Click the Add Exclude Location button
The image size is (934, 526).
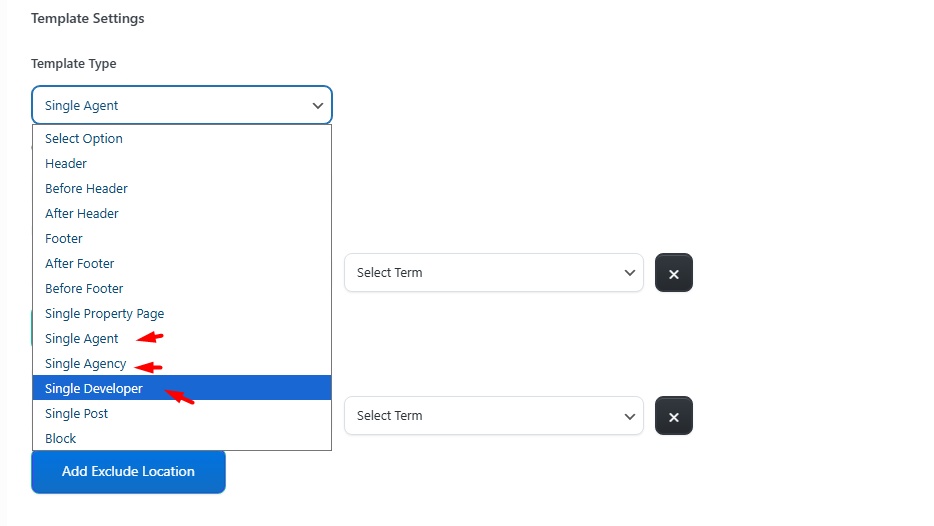(128, 471)
